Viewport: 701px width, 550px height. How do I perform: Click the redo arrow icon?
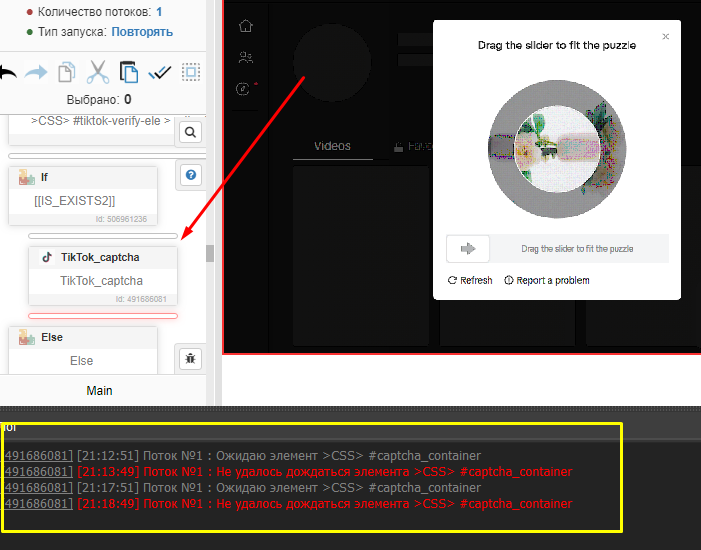pyautogui.click(x=36, y=72)
